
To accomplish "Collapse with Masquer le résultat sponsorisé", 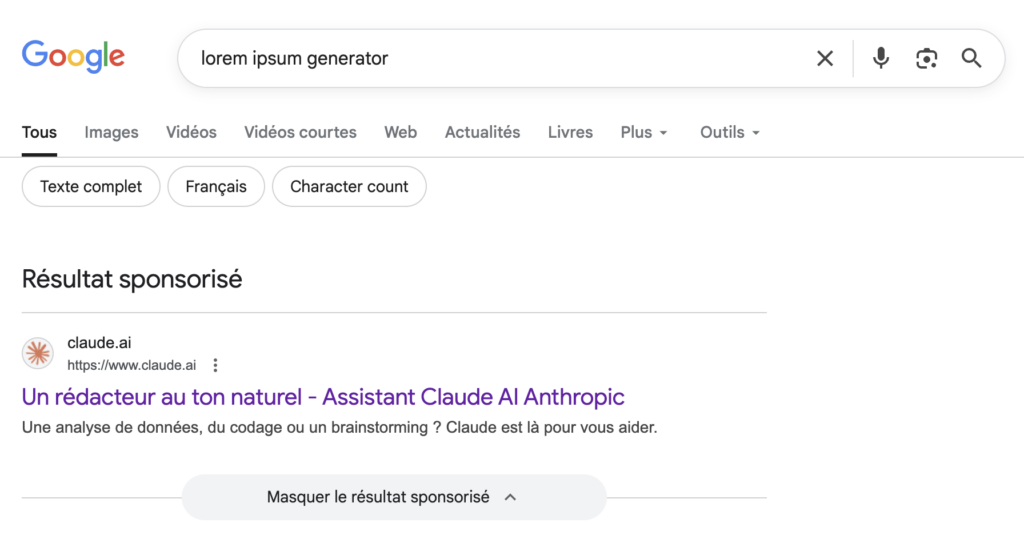I will [x=394, y=497].
